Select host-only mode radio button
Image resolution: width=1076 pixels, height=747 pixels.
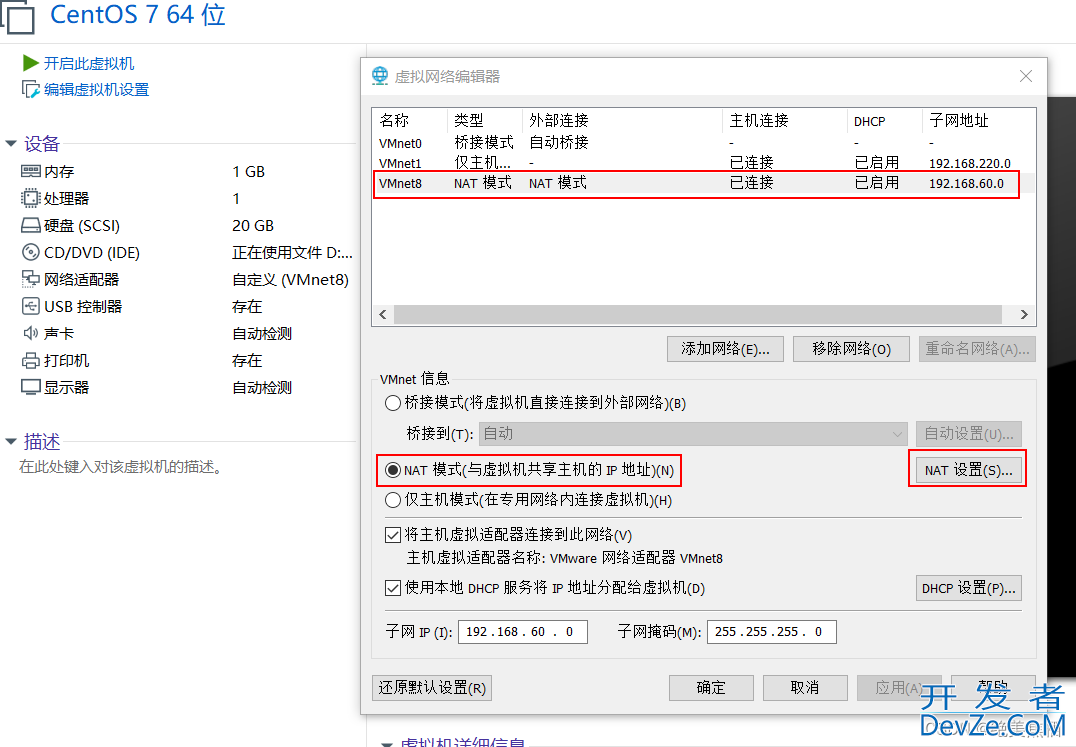(x=393, y=500)
